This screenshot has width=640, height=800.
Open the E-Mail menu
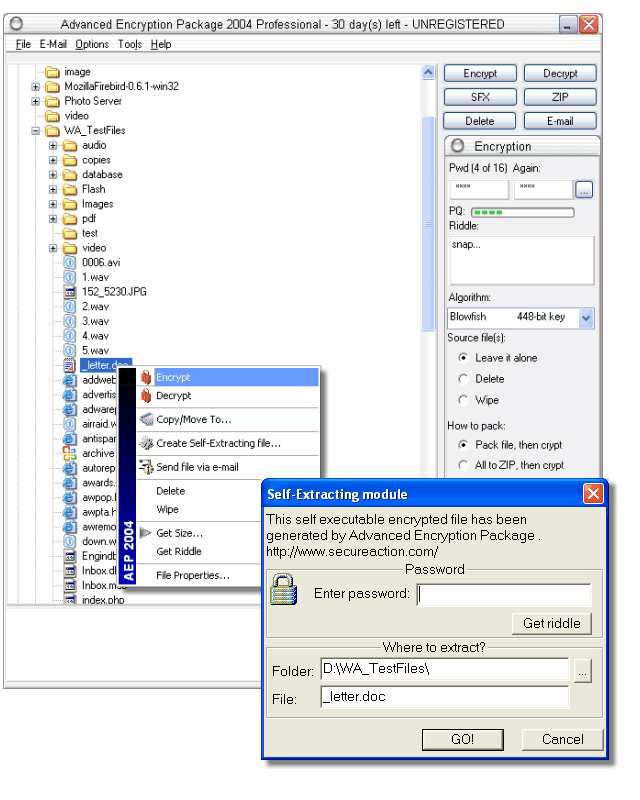tap(53, 44)
